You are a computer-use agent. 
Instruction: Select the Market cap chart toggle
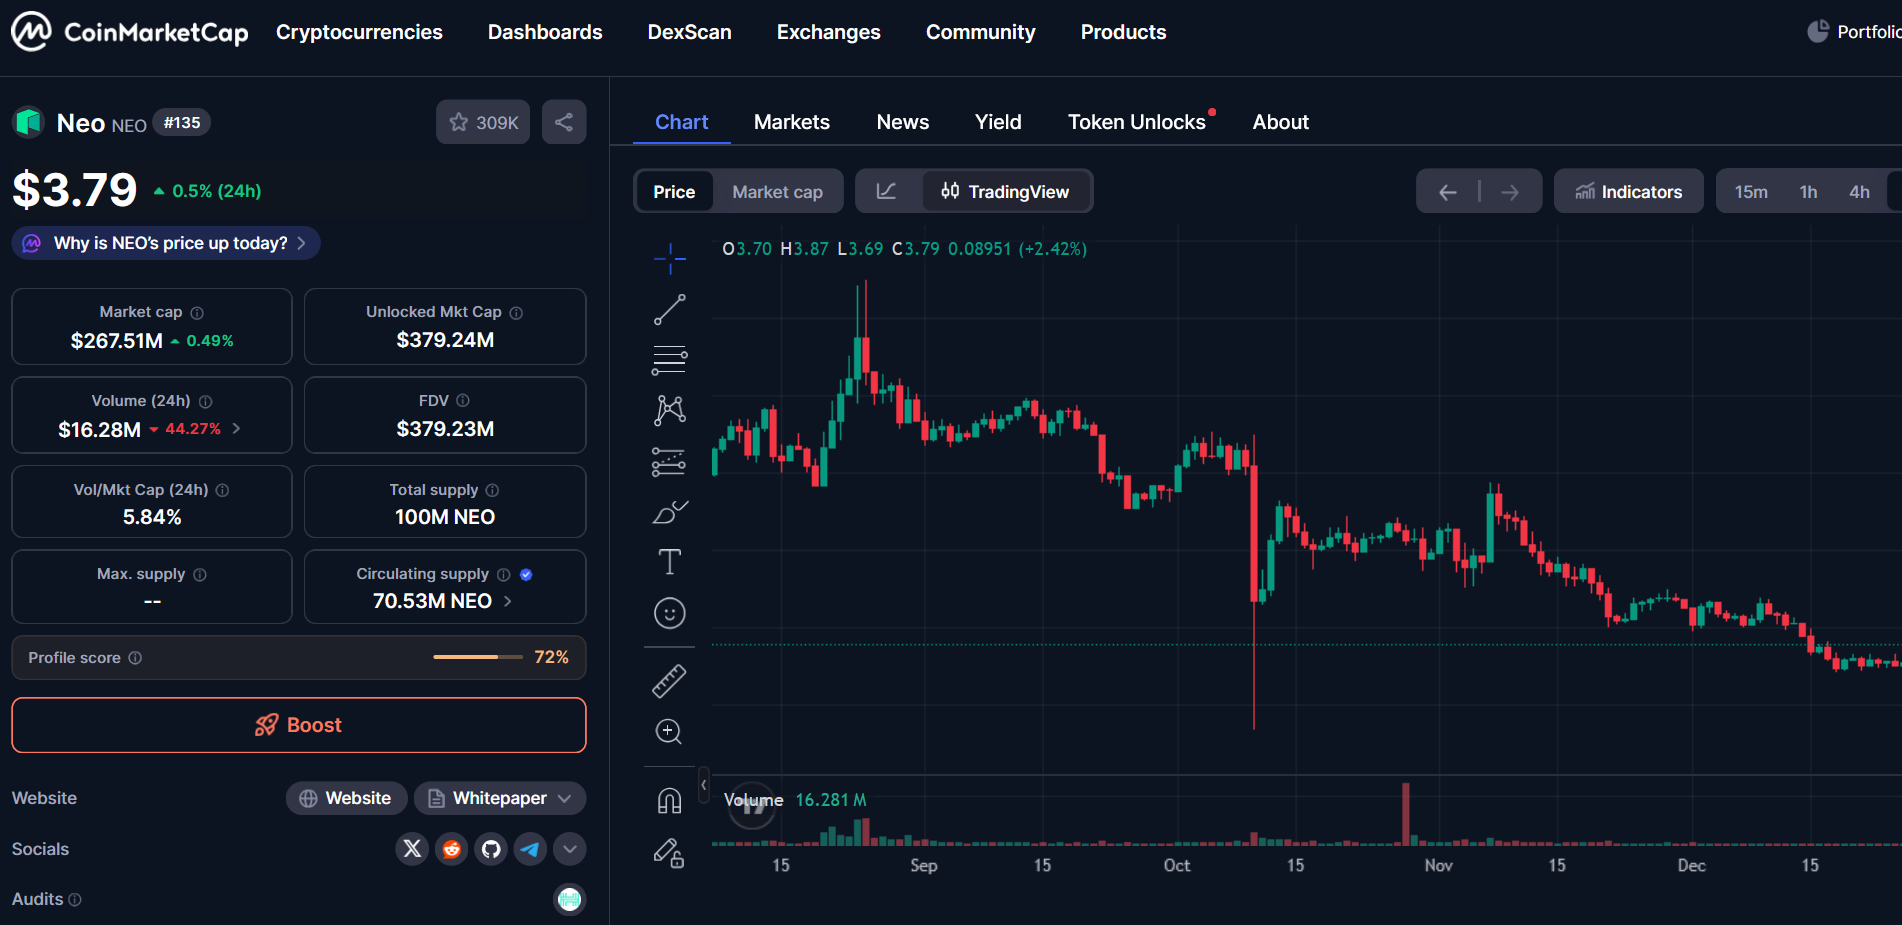777,191
